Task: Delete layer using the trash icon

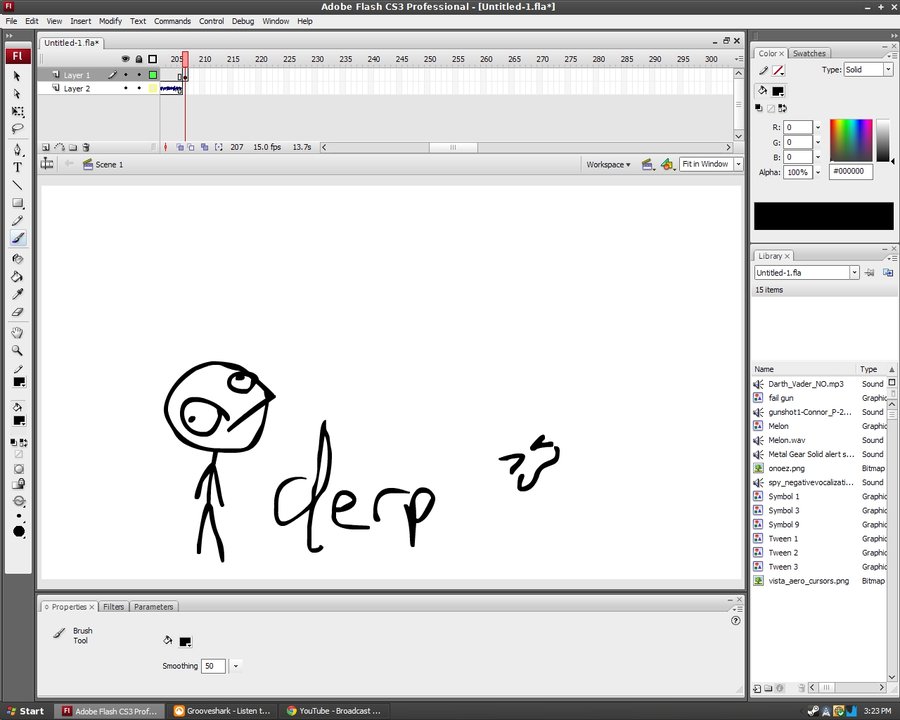Action: (86, 147)
